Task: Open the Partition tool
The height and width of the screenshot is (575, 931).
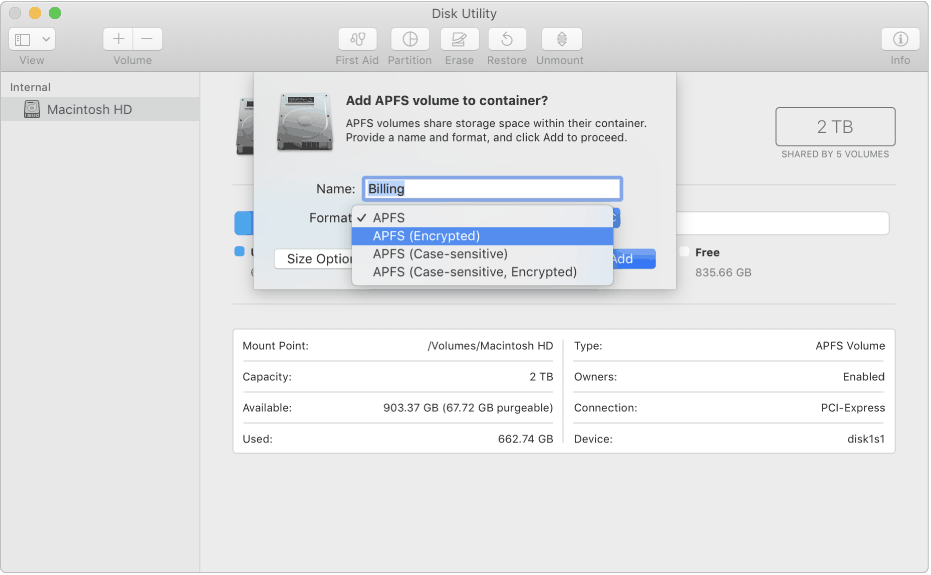Action: click(x=410, y=39)
